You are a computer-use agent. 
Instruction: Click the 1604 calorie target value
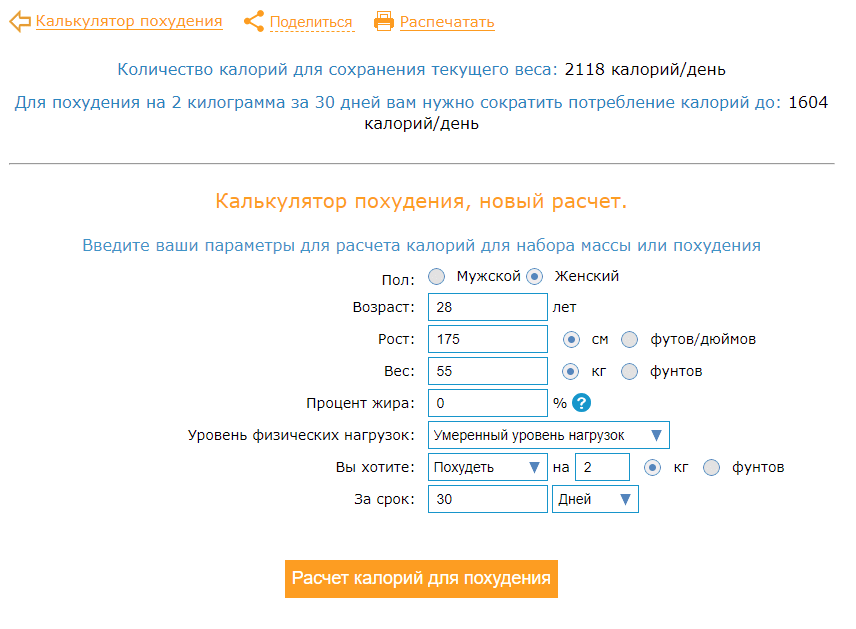pyautogui.click(x=808, y=102)
